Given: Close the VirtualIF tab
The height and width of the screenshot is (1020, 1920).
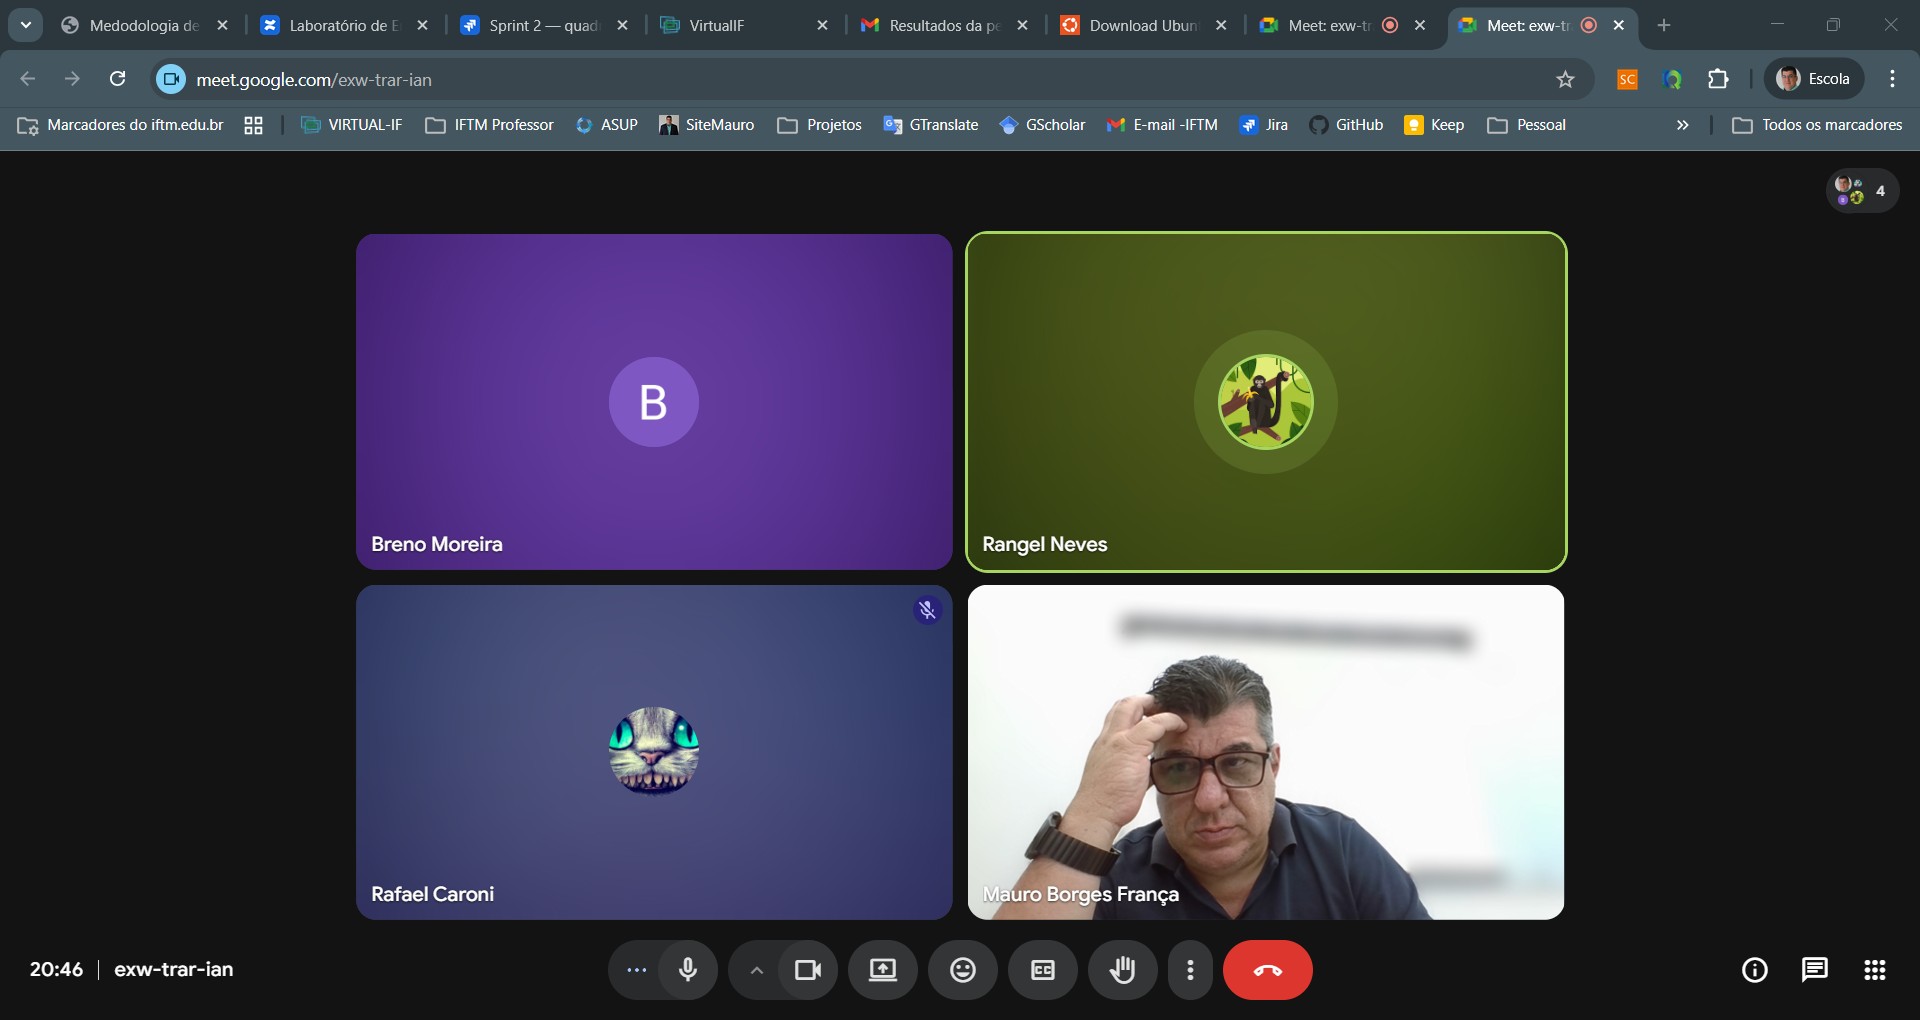Looking at the screenshot, I should pos(822,26).
